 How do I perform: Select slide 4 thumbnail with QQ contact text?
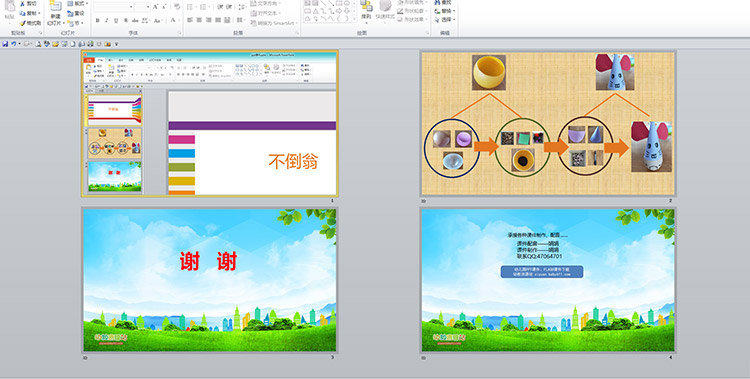point(548,280)
